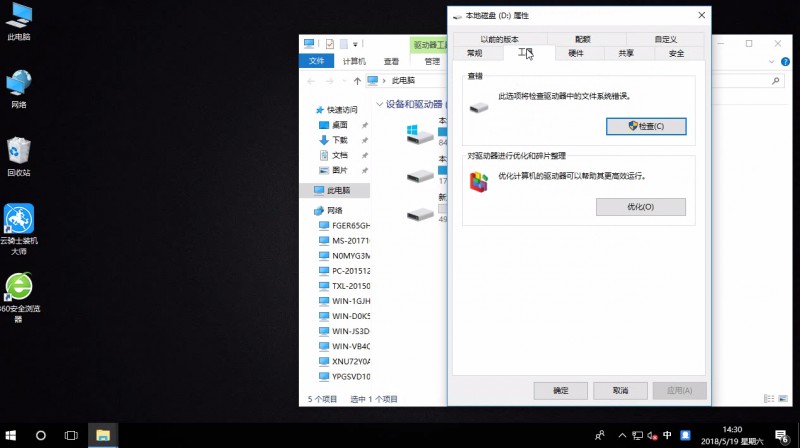
Task: Click the 应用(A) apply button
Action: coord(680,390)
